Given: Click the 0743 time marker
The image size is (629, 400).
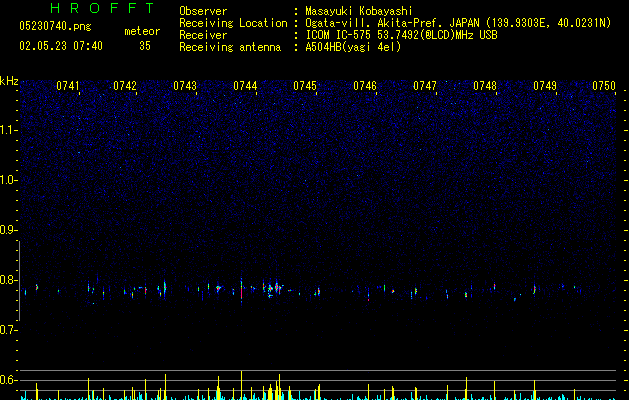Looking at the screenshot, I should tap(185, 86).
